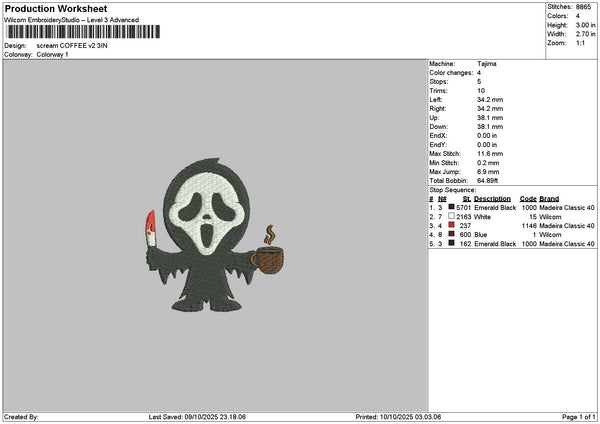This screenshot has width=600, height=424.
Task: Click the stitch count '5701' in row 1
Action: tap(463, 208)
